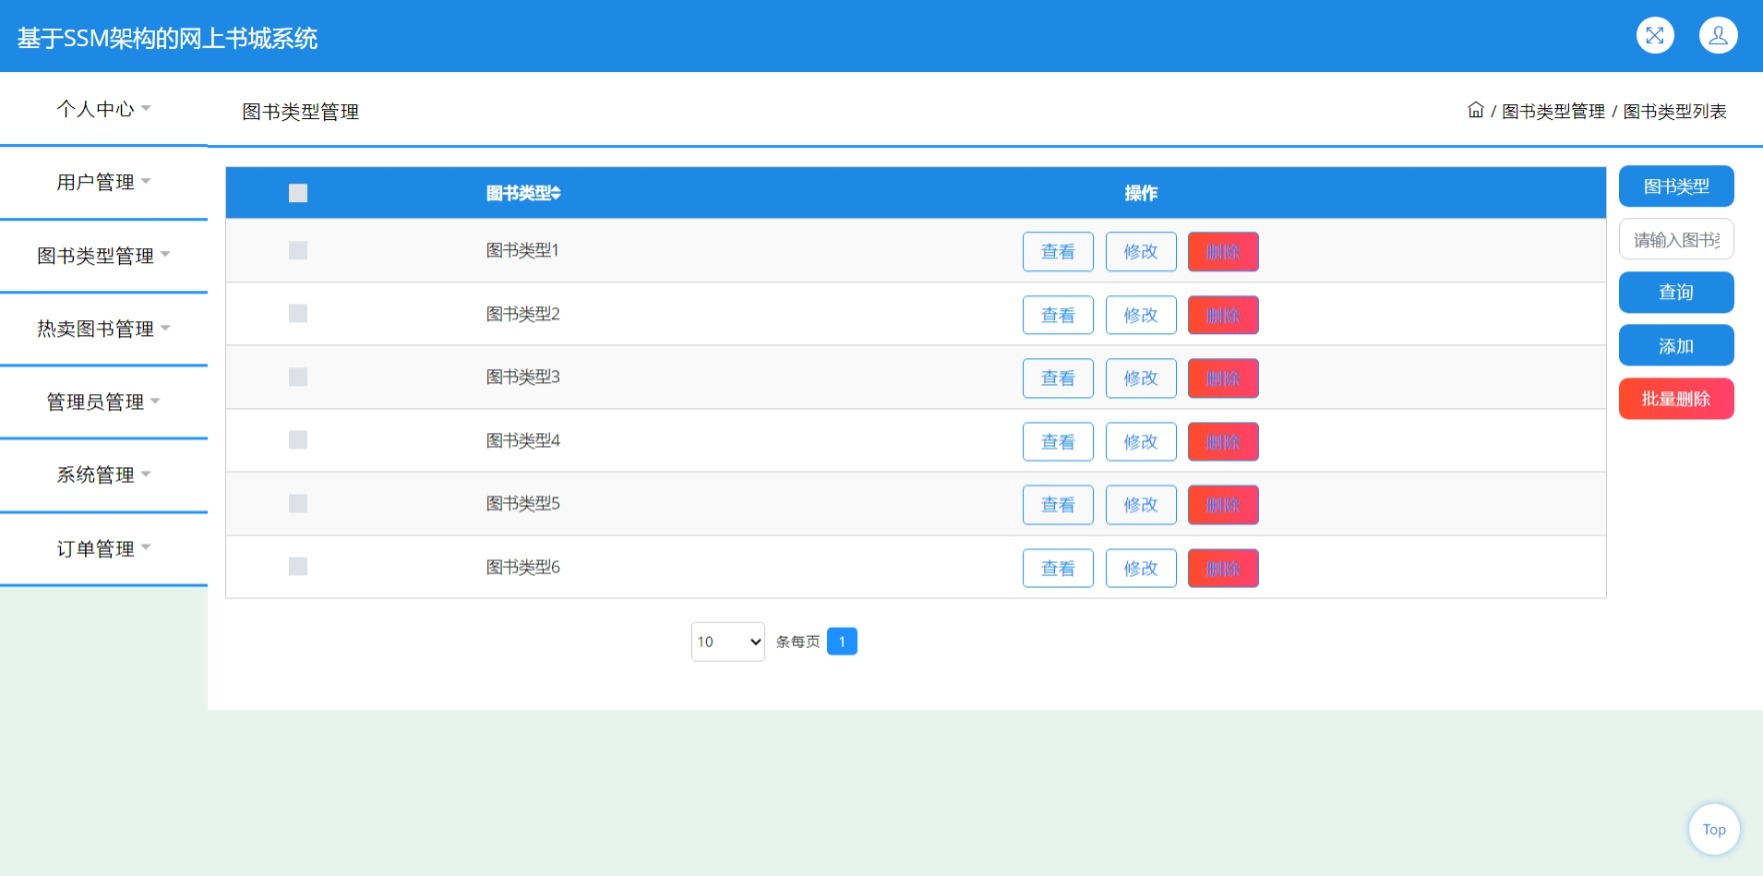Select table cell text 图书类型6
Screen dimensions: 1763x876
click(x=523, y=567)
